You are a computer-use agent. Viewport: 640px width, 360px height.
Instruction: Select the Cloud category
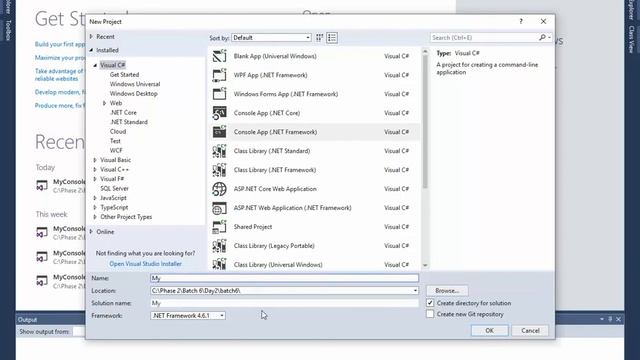click(118, 131)
